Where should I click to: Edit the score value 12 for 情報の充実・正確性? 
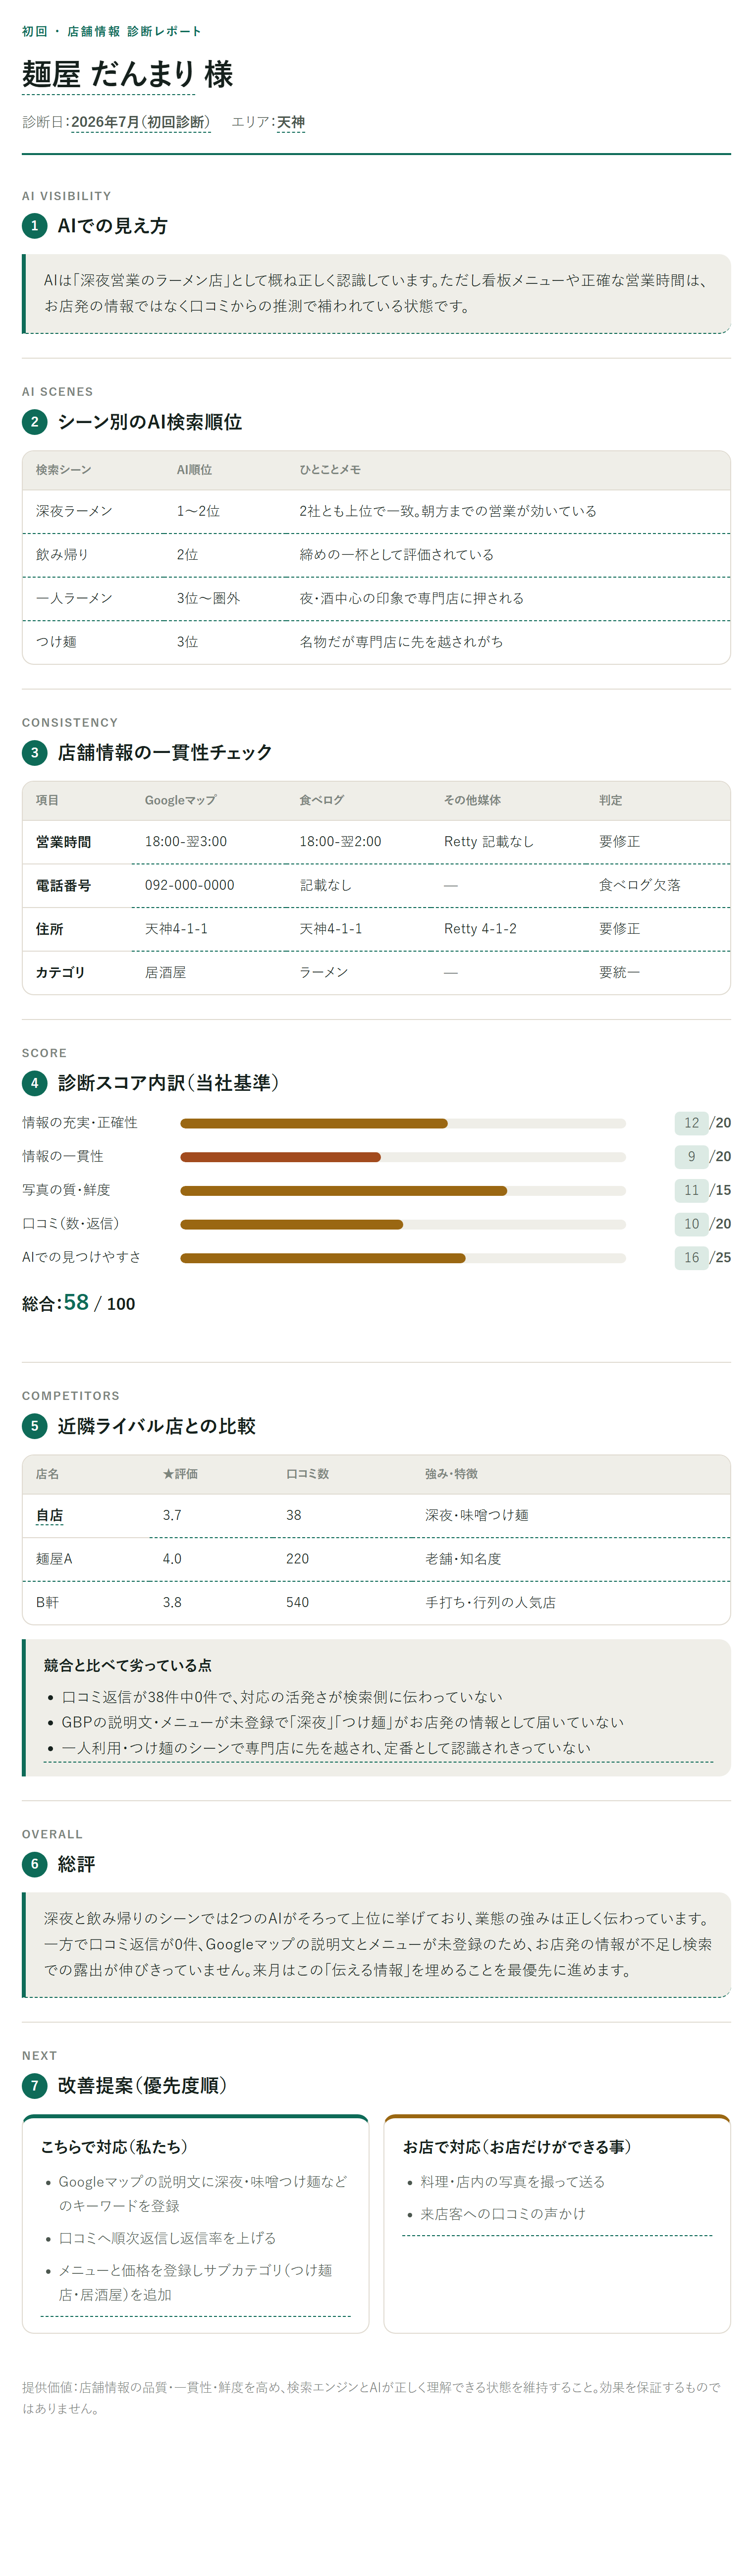[x=691, y=1123]
